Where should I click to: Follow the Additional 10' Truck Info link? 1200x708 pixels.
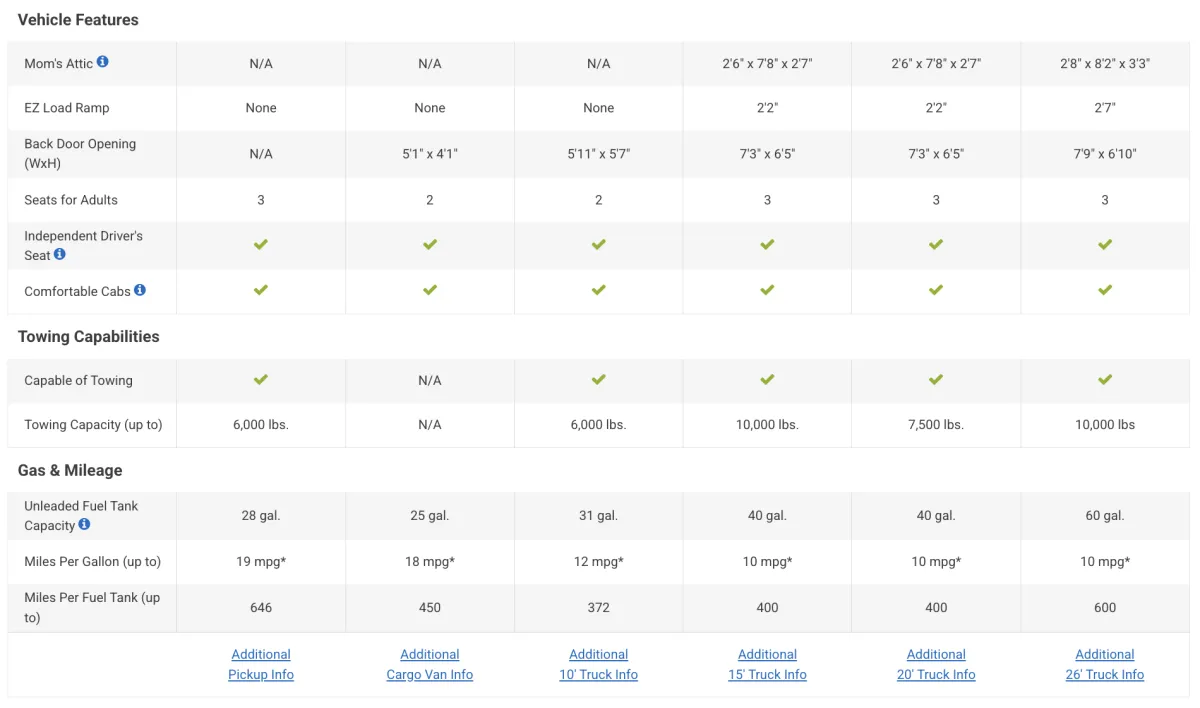click(599, 664)
